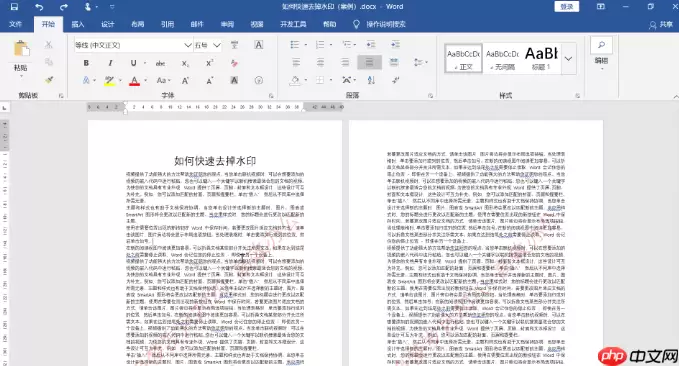Undo the last action
Image resolution: width=679 pixels, height=366 pixels.
39,6
